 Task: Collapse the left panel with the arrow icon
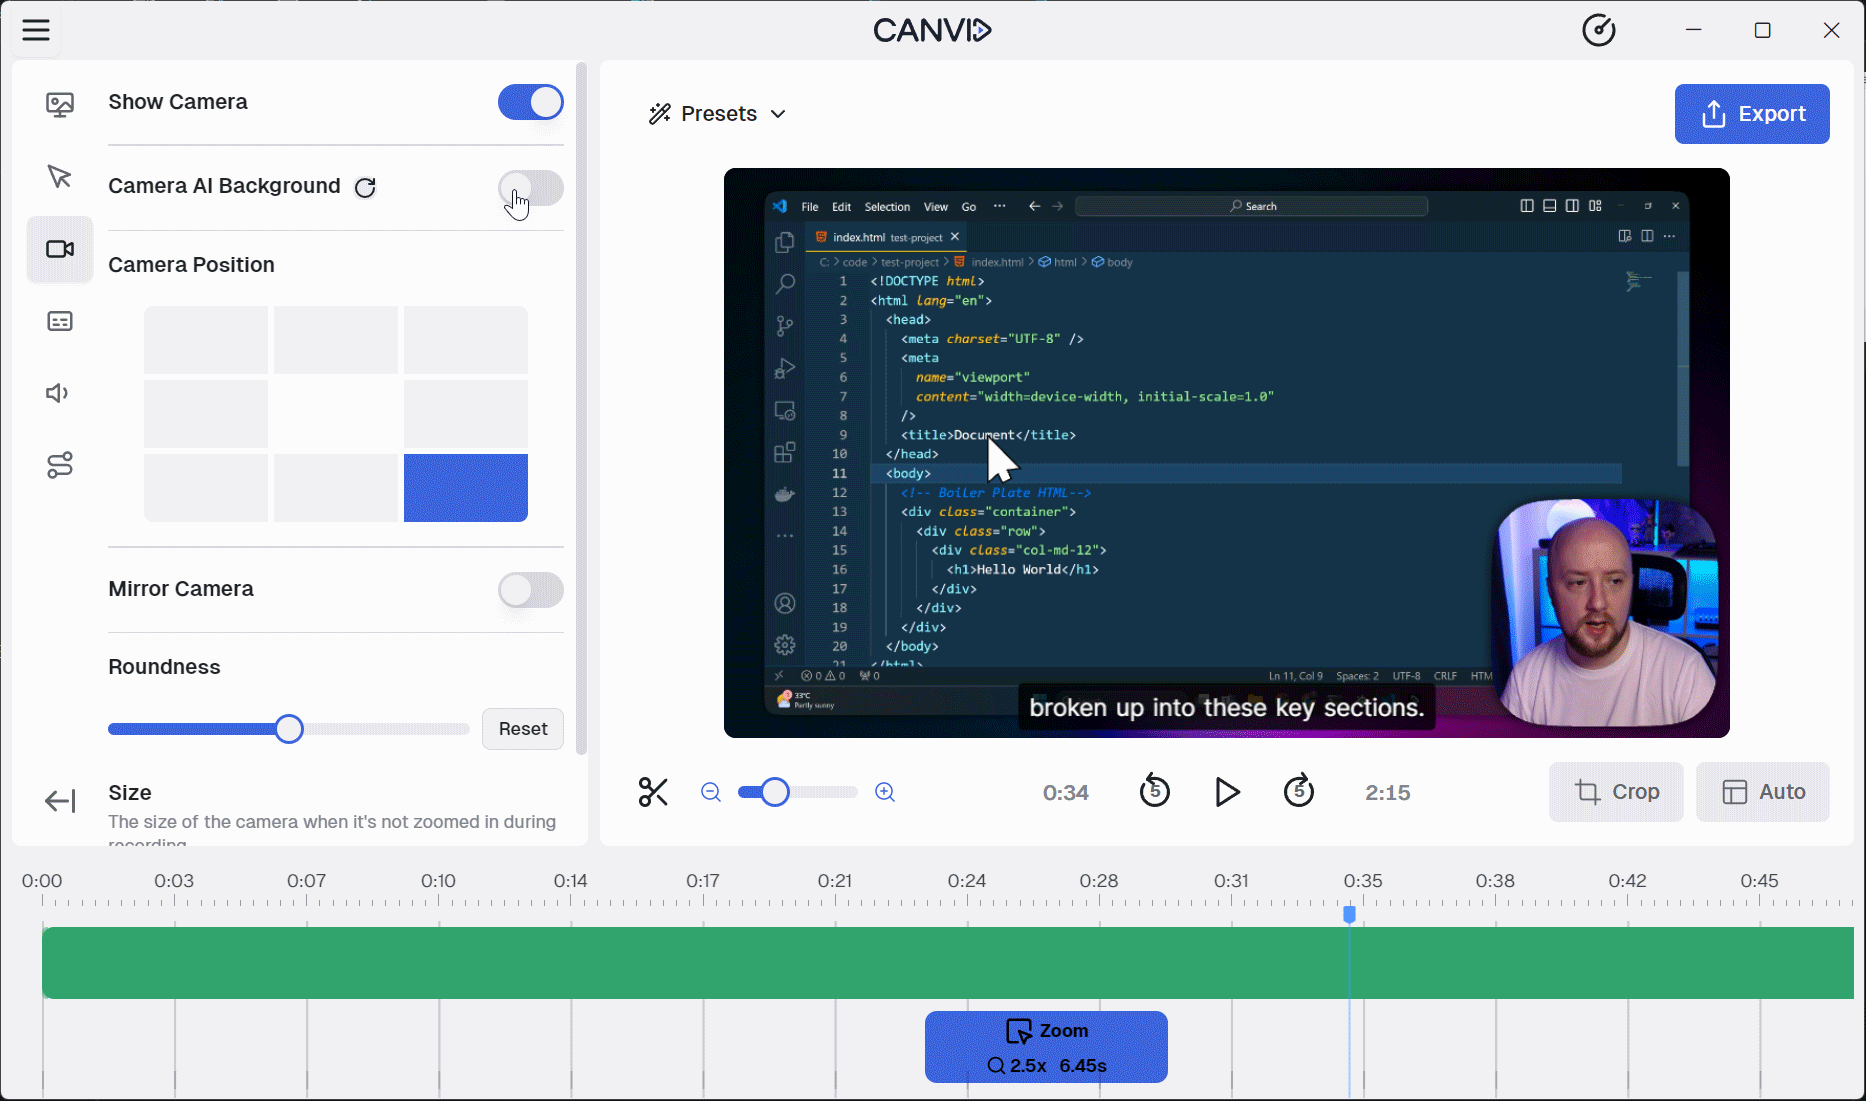[x=60, y=800]
